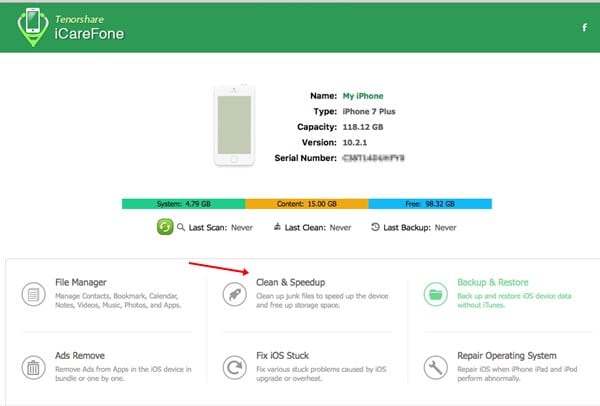This screenshot has width=600, height=406.
Task: Click the Clean up junk files description text
Action: pyautogui.click(x=322, y=300)
